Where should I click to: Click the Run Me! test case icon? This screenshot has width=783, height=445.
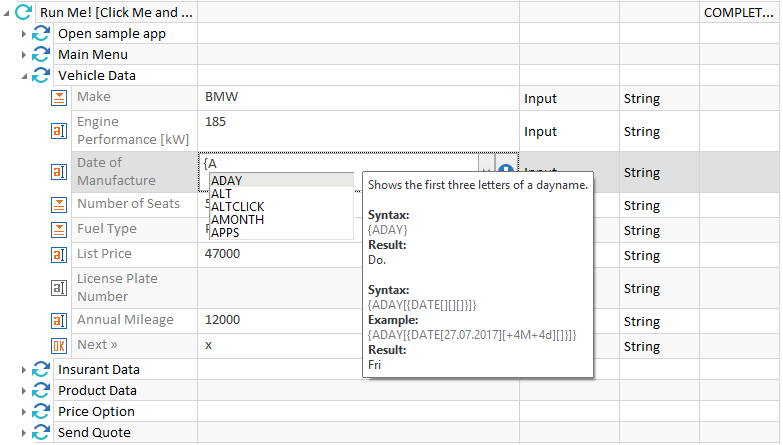(x=25, y=12)
